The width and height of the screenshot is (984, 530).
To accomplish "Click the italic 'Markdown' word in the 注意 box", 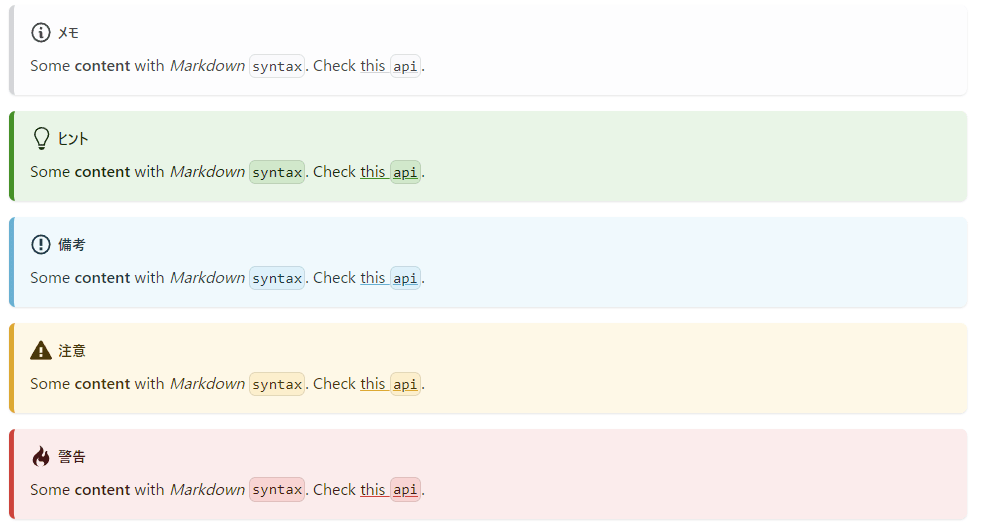I will click(208, 384).
